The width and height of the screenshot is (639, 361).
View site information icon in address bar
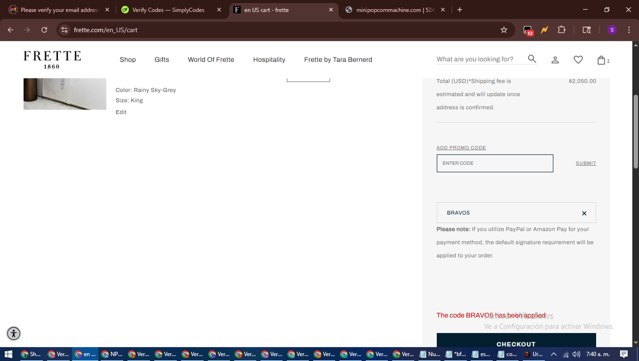(x=64, y=30)
